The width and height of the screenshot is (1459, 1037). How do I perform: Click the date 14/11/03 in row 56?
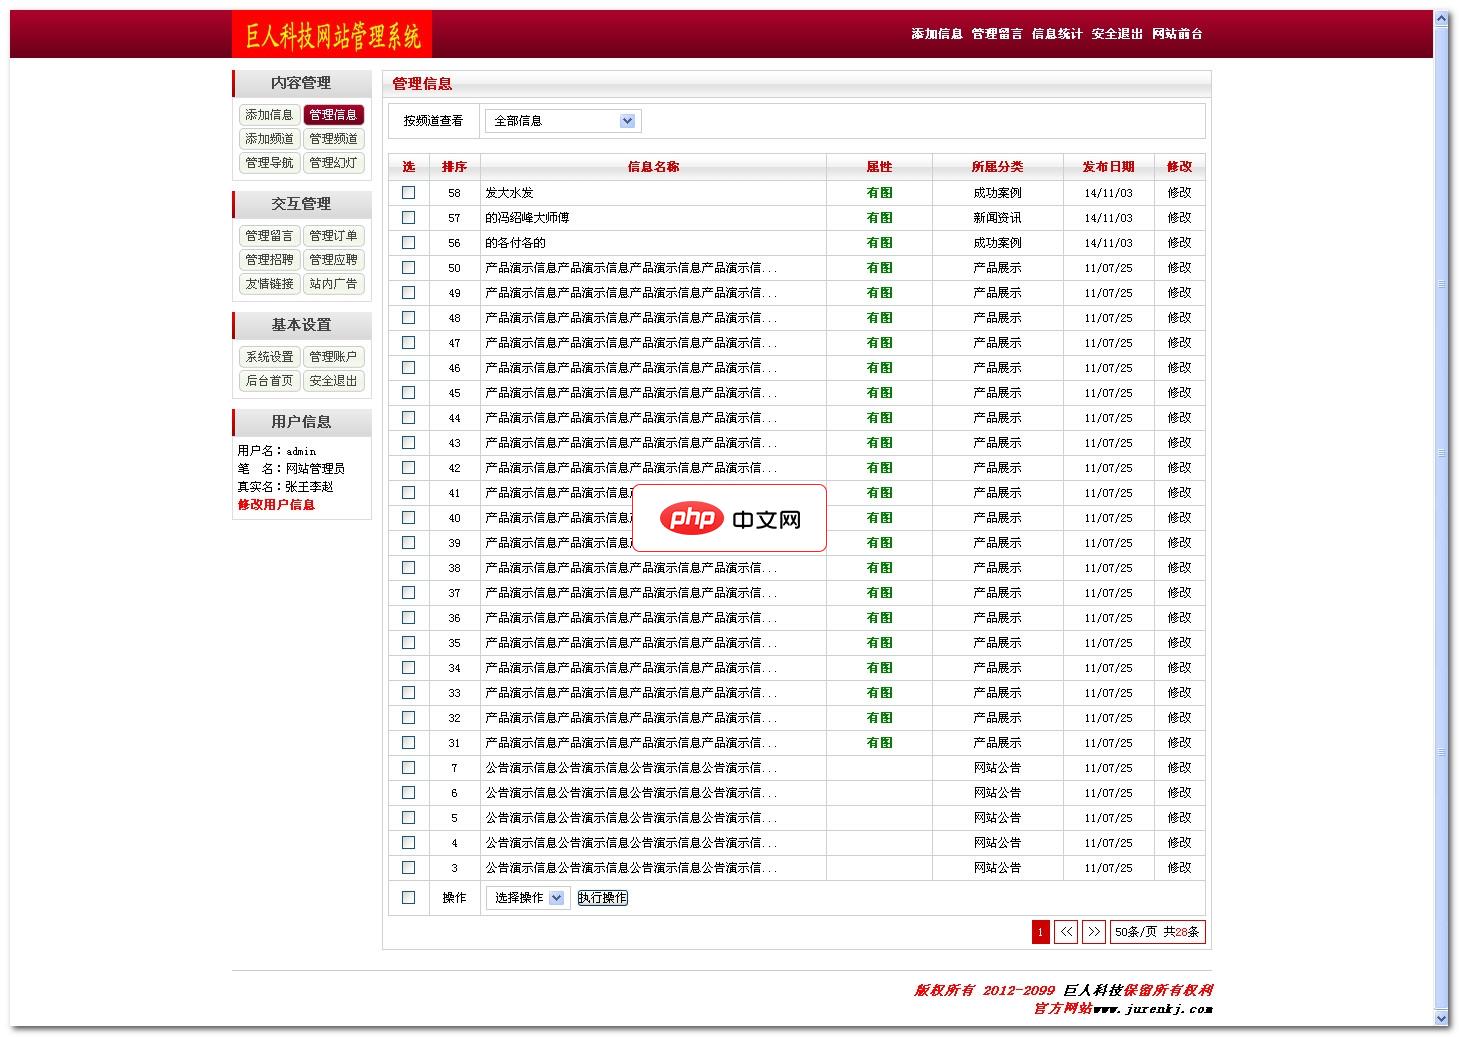pos(1108,243)
